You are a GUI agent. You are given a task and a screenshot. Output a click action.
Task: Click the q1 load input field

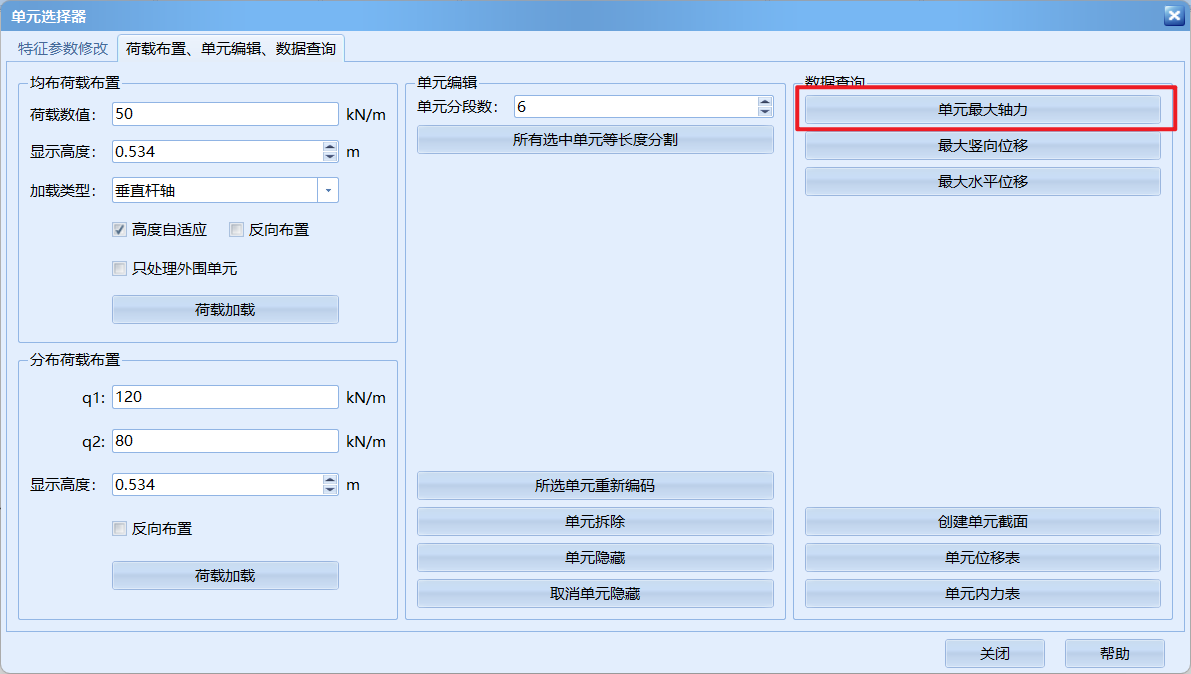(x=225, y=397)
